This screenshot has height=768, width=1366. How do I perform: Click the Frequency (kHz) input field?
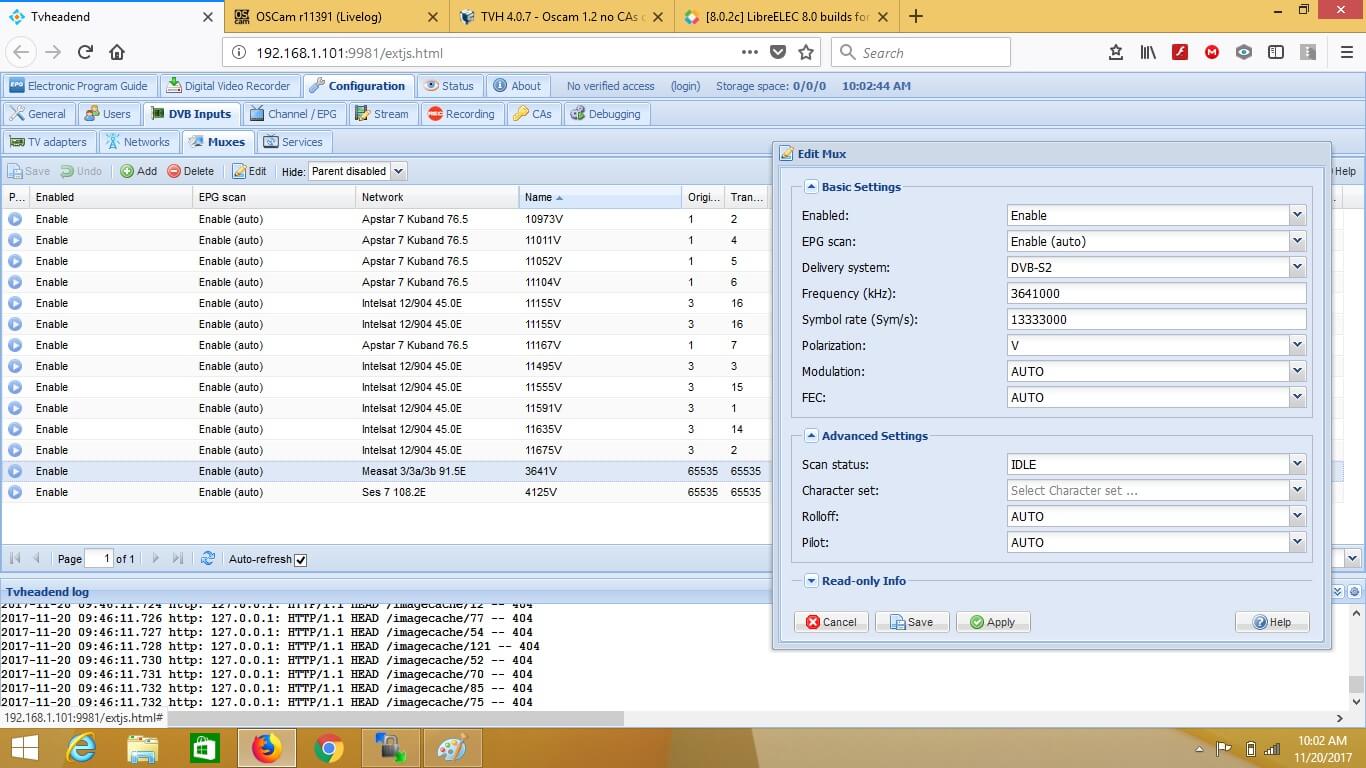pyautogui.click(x=1156, y=294)
